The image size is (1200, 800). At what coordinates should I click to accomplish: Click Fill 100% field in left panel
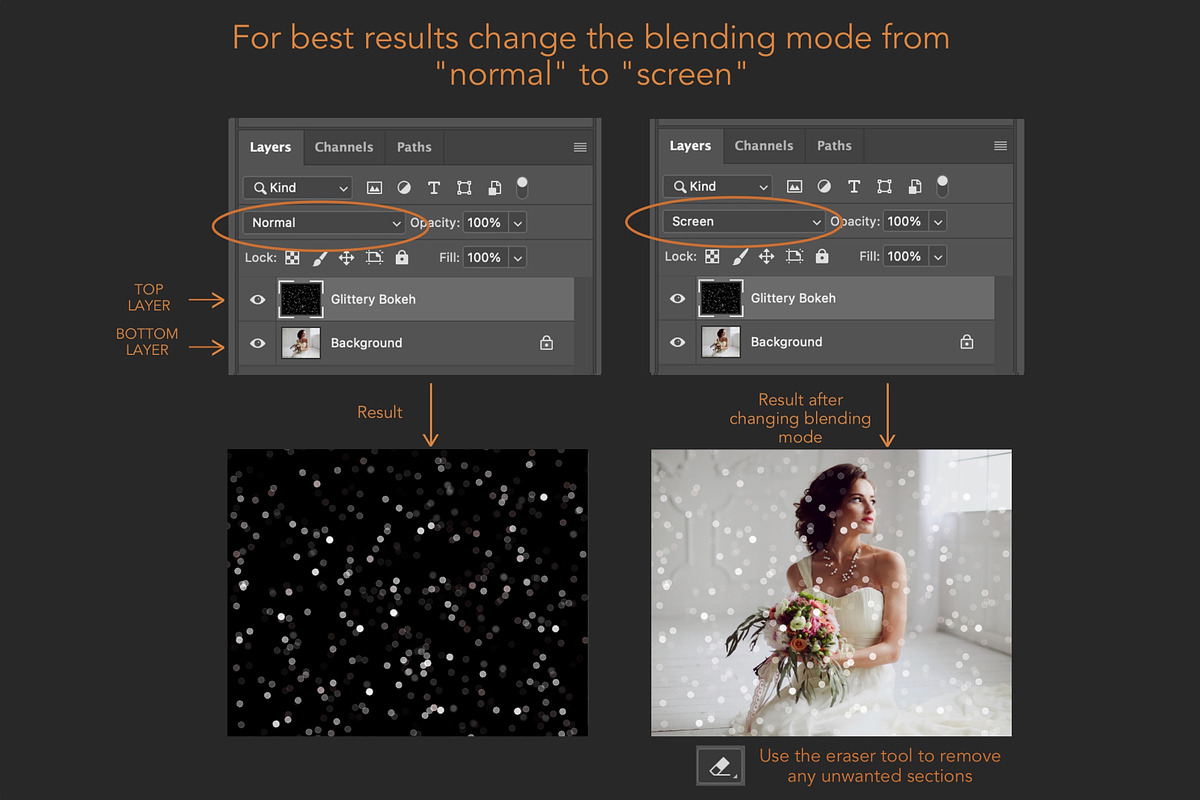tap(485, 258)
